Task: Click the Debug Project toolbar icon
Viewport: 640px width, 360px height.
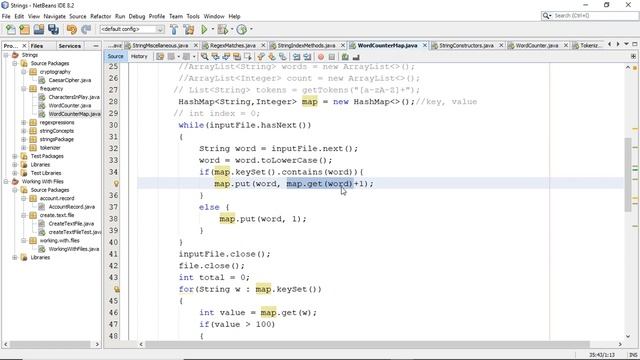Action: pos(222,29)
